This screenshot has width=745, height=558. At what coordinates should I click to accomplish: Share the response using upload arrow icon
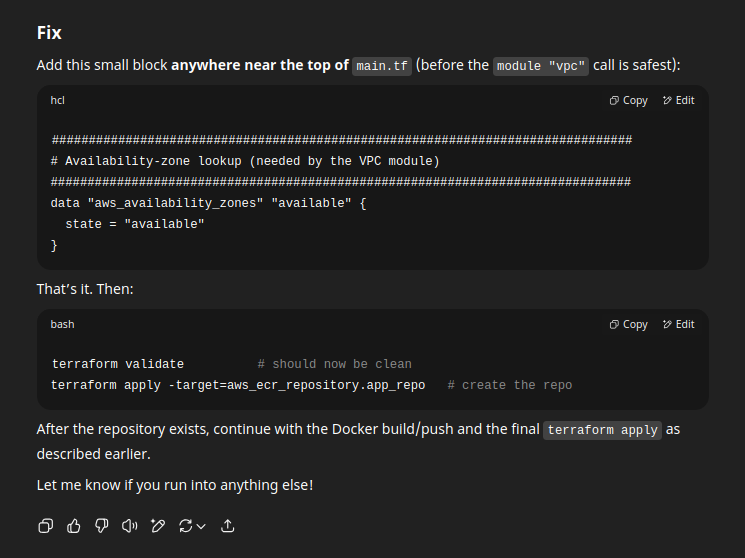pyautogui.click(x=228, y=526)
